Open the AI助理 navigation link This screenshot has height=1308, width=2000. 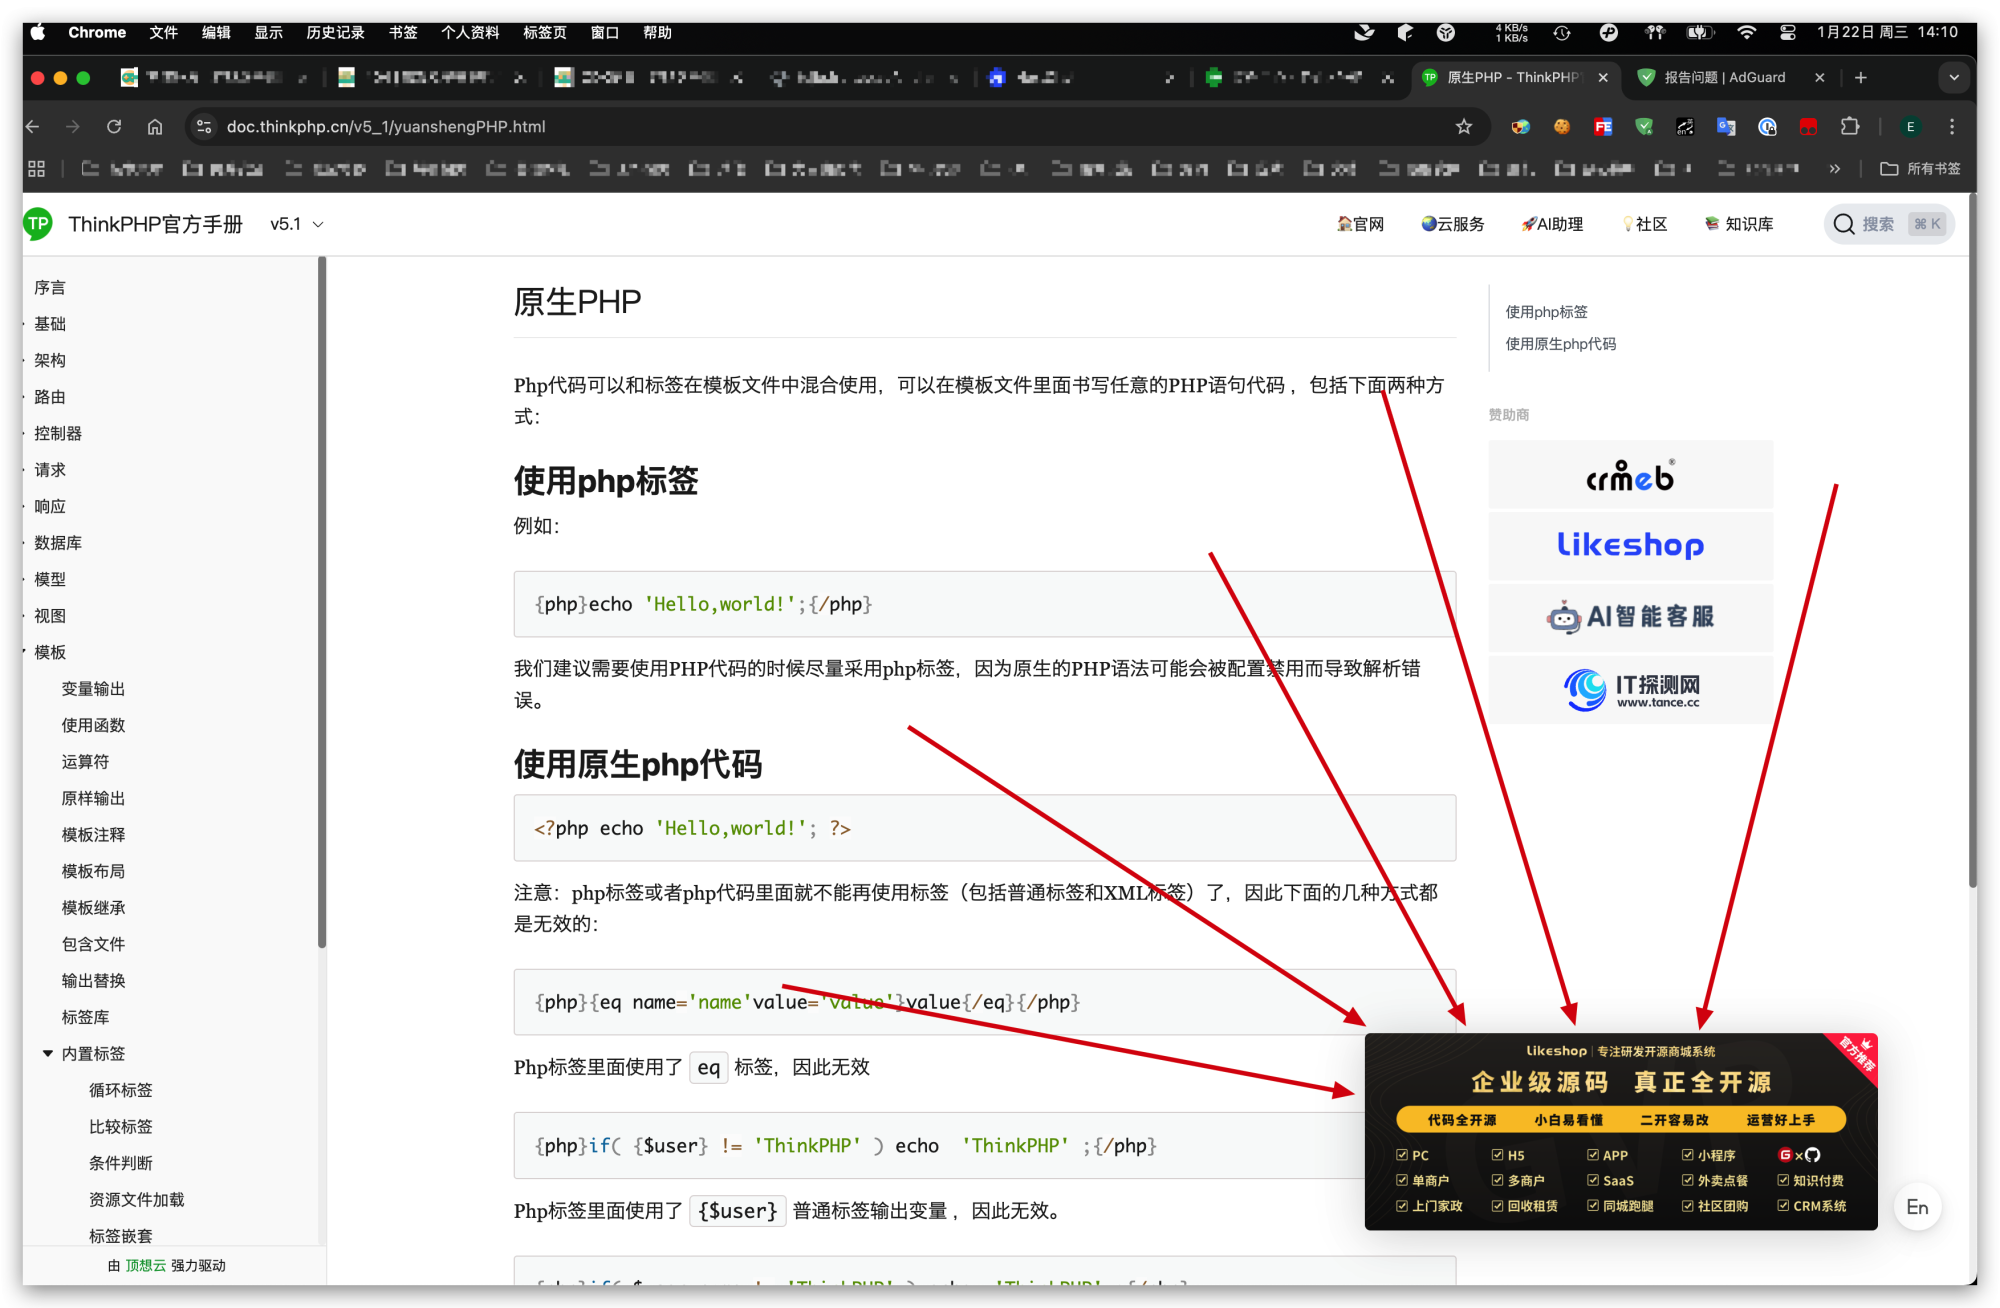click(1553, 224)
